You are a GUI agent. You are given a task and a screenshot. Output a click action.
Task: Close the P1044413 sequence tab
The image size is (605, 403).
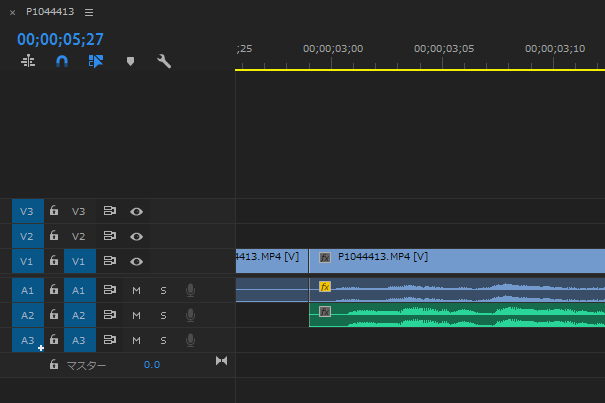(x=12, y=12)
